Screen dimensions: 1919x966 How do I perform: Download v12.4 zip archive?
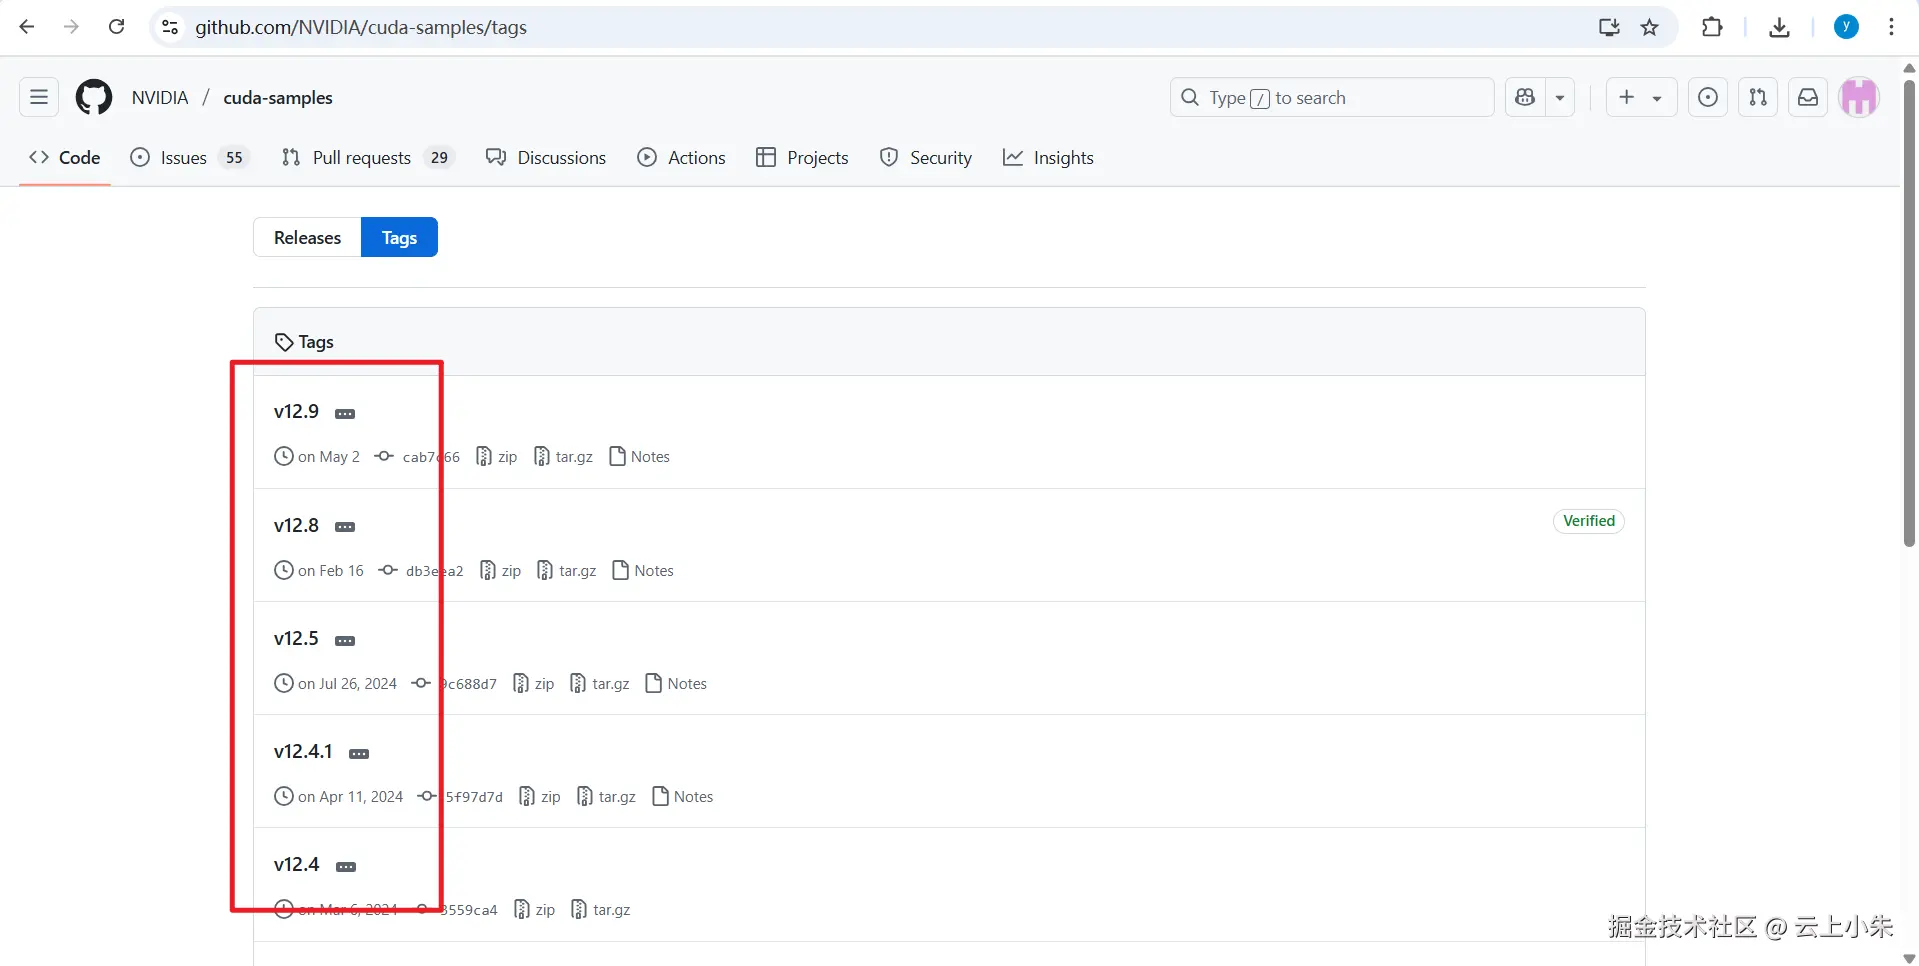point(535,910)
